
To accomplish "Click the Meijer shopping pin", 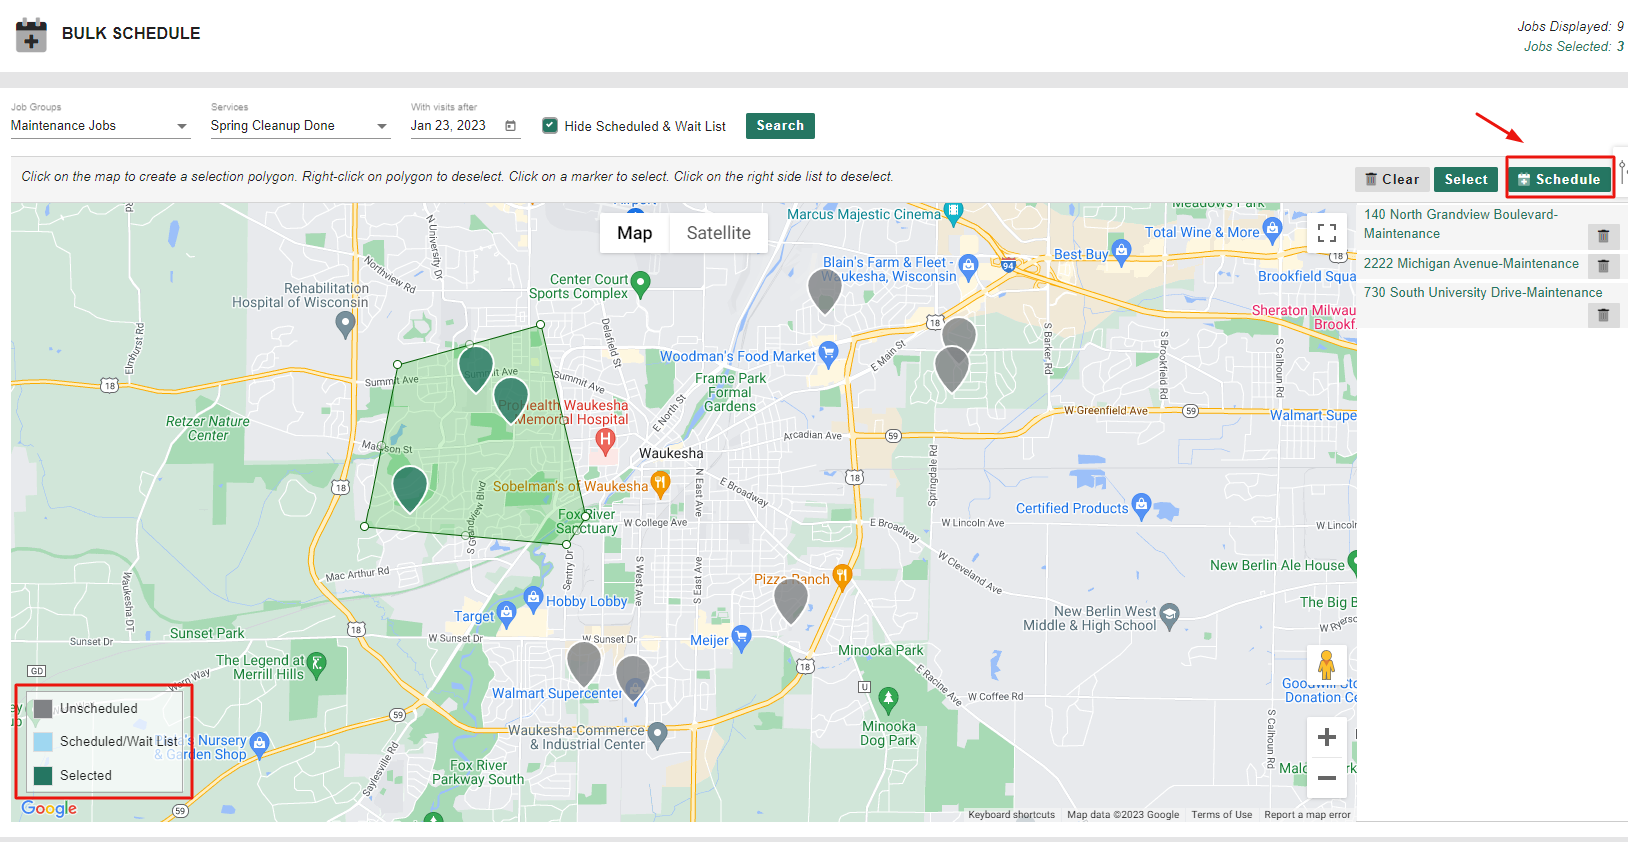I will pos(741,638).
